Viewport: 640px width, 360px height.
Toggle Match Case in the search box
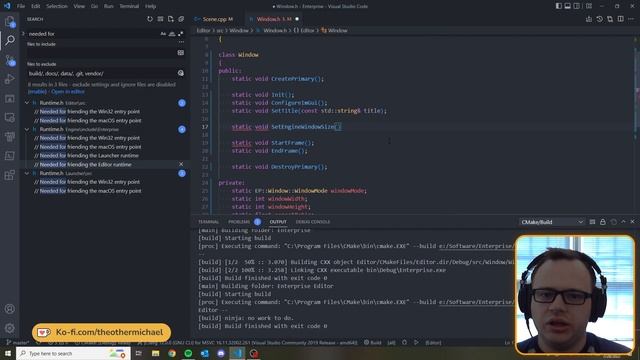163,34
